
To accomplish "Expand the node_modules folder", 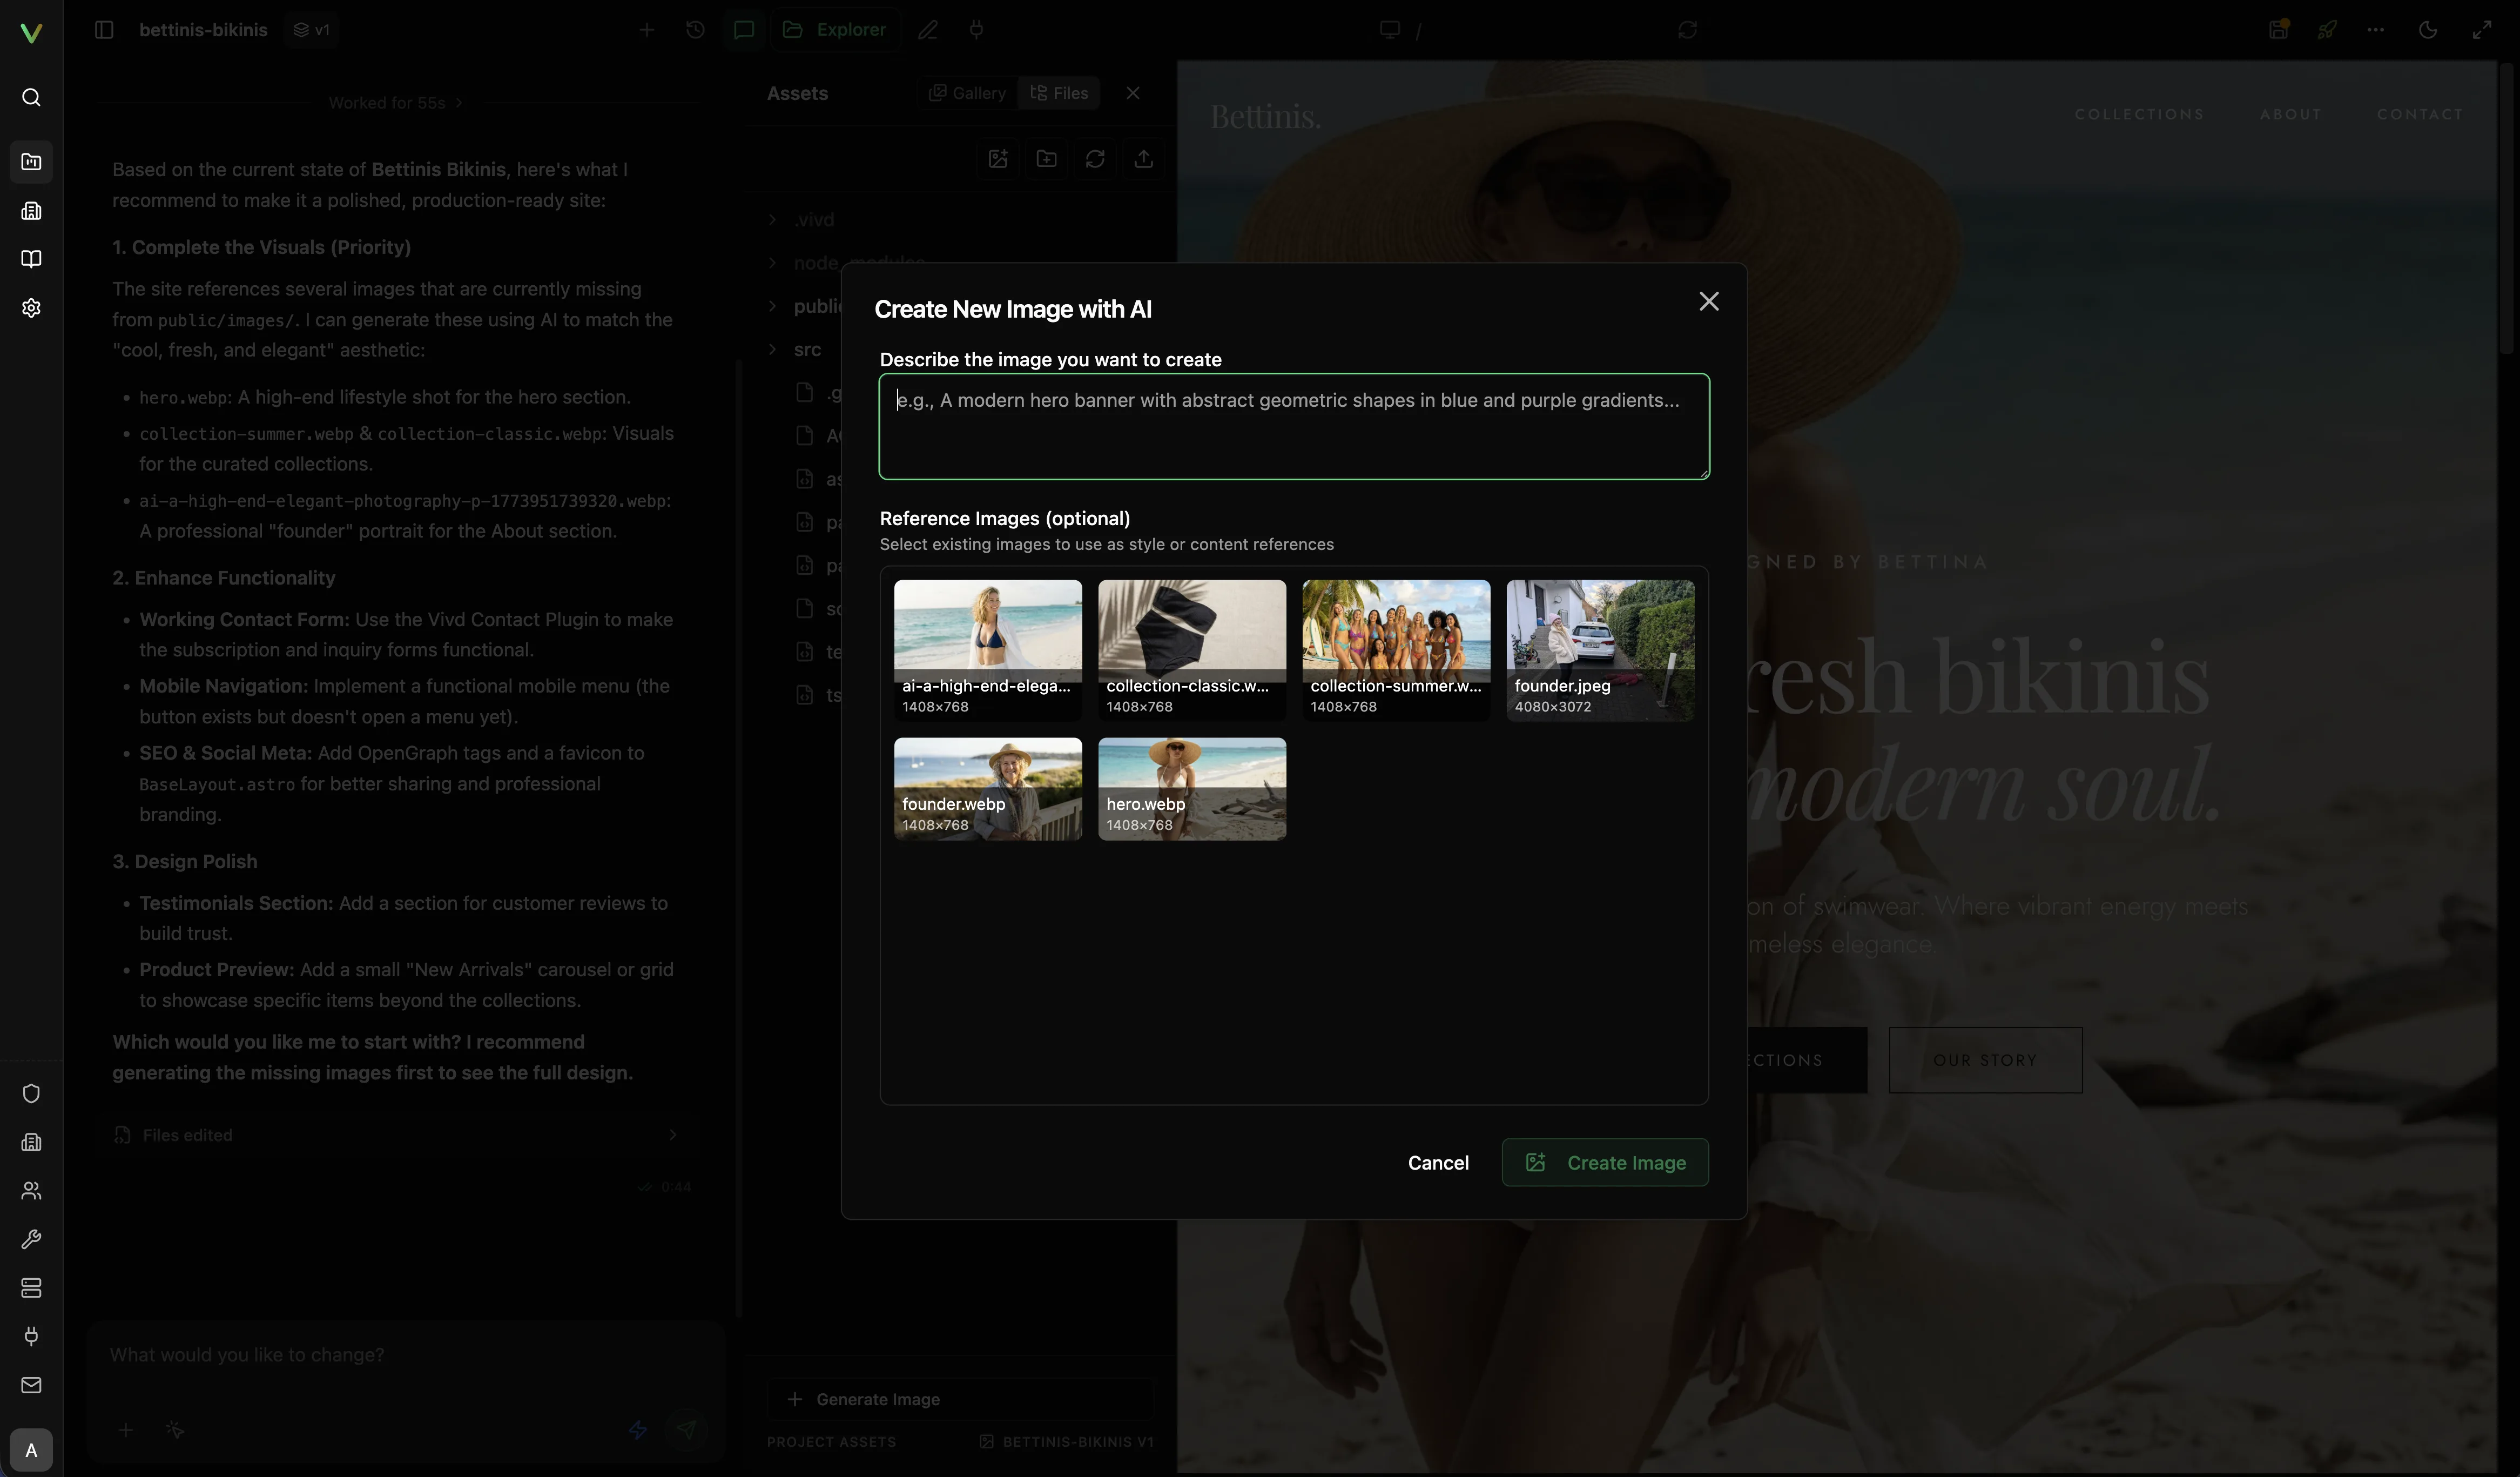I will point(772,262).
